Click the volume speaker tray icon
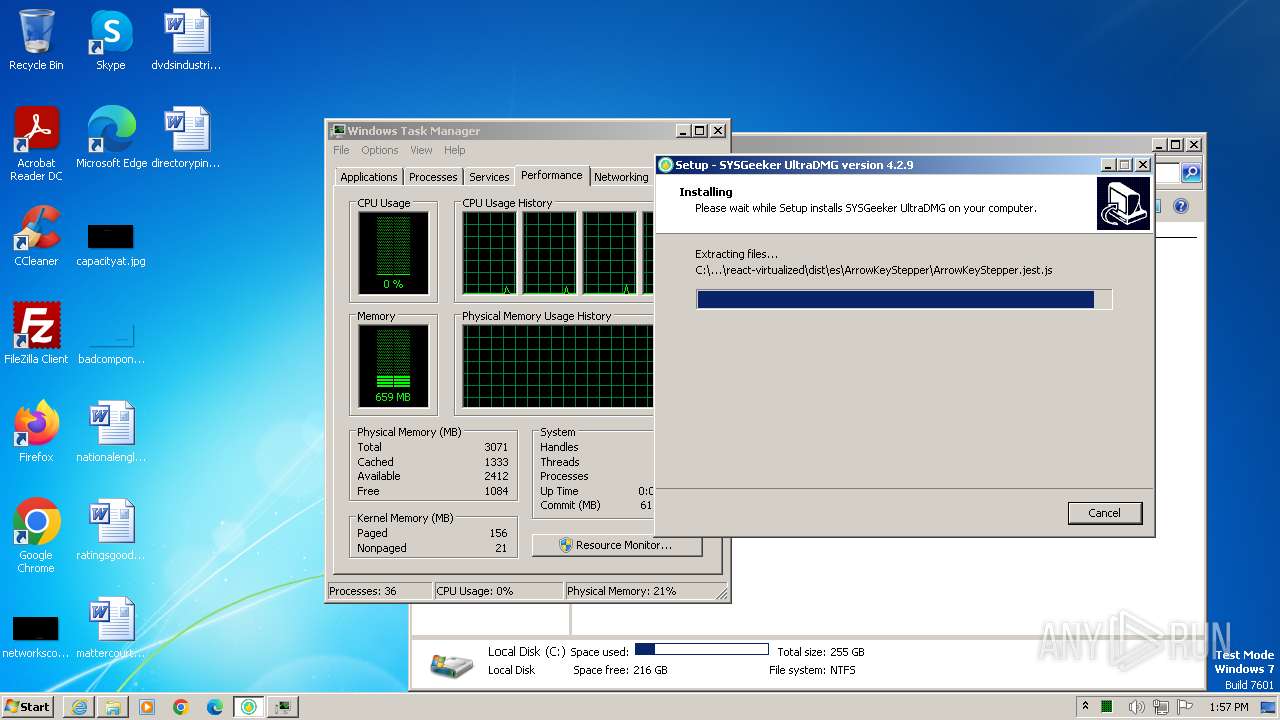Image resolution: width=1280 pixels, height=720 pixels. click(1135, 707)
